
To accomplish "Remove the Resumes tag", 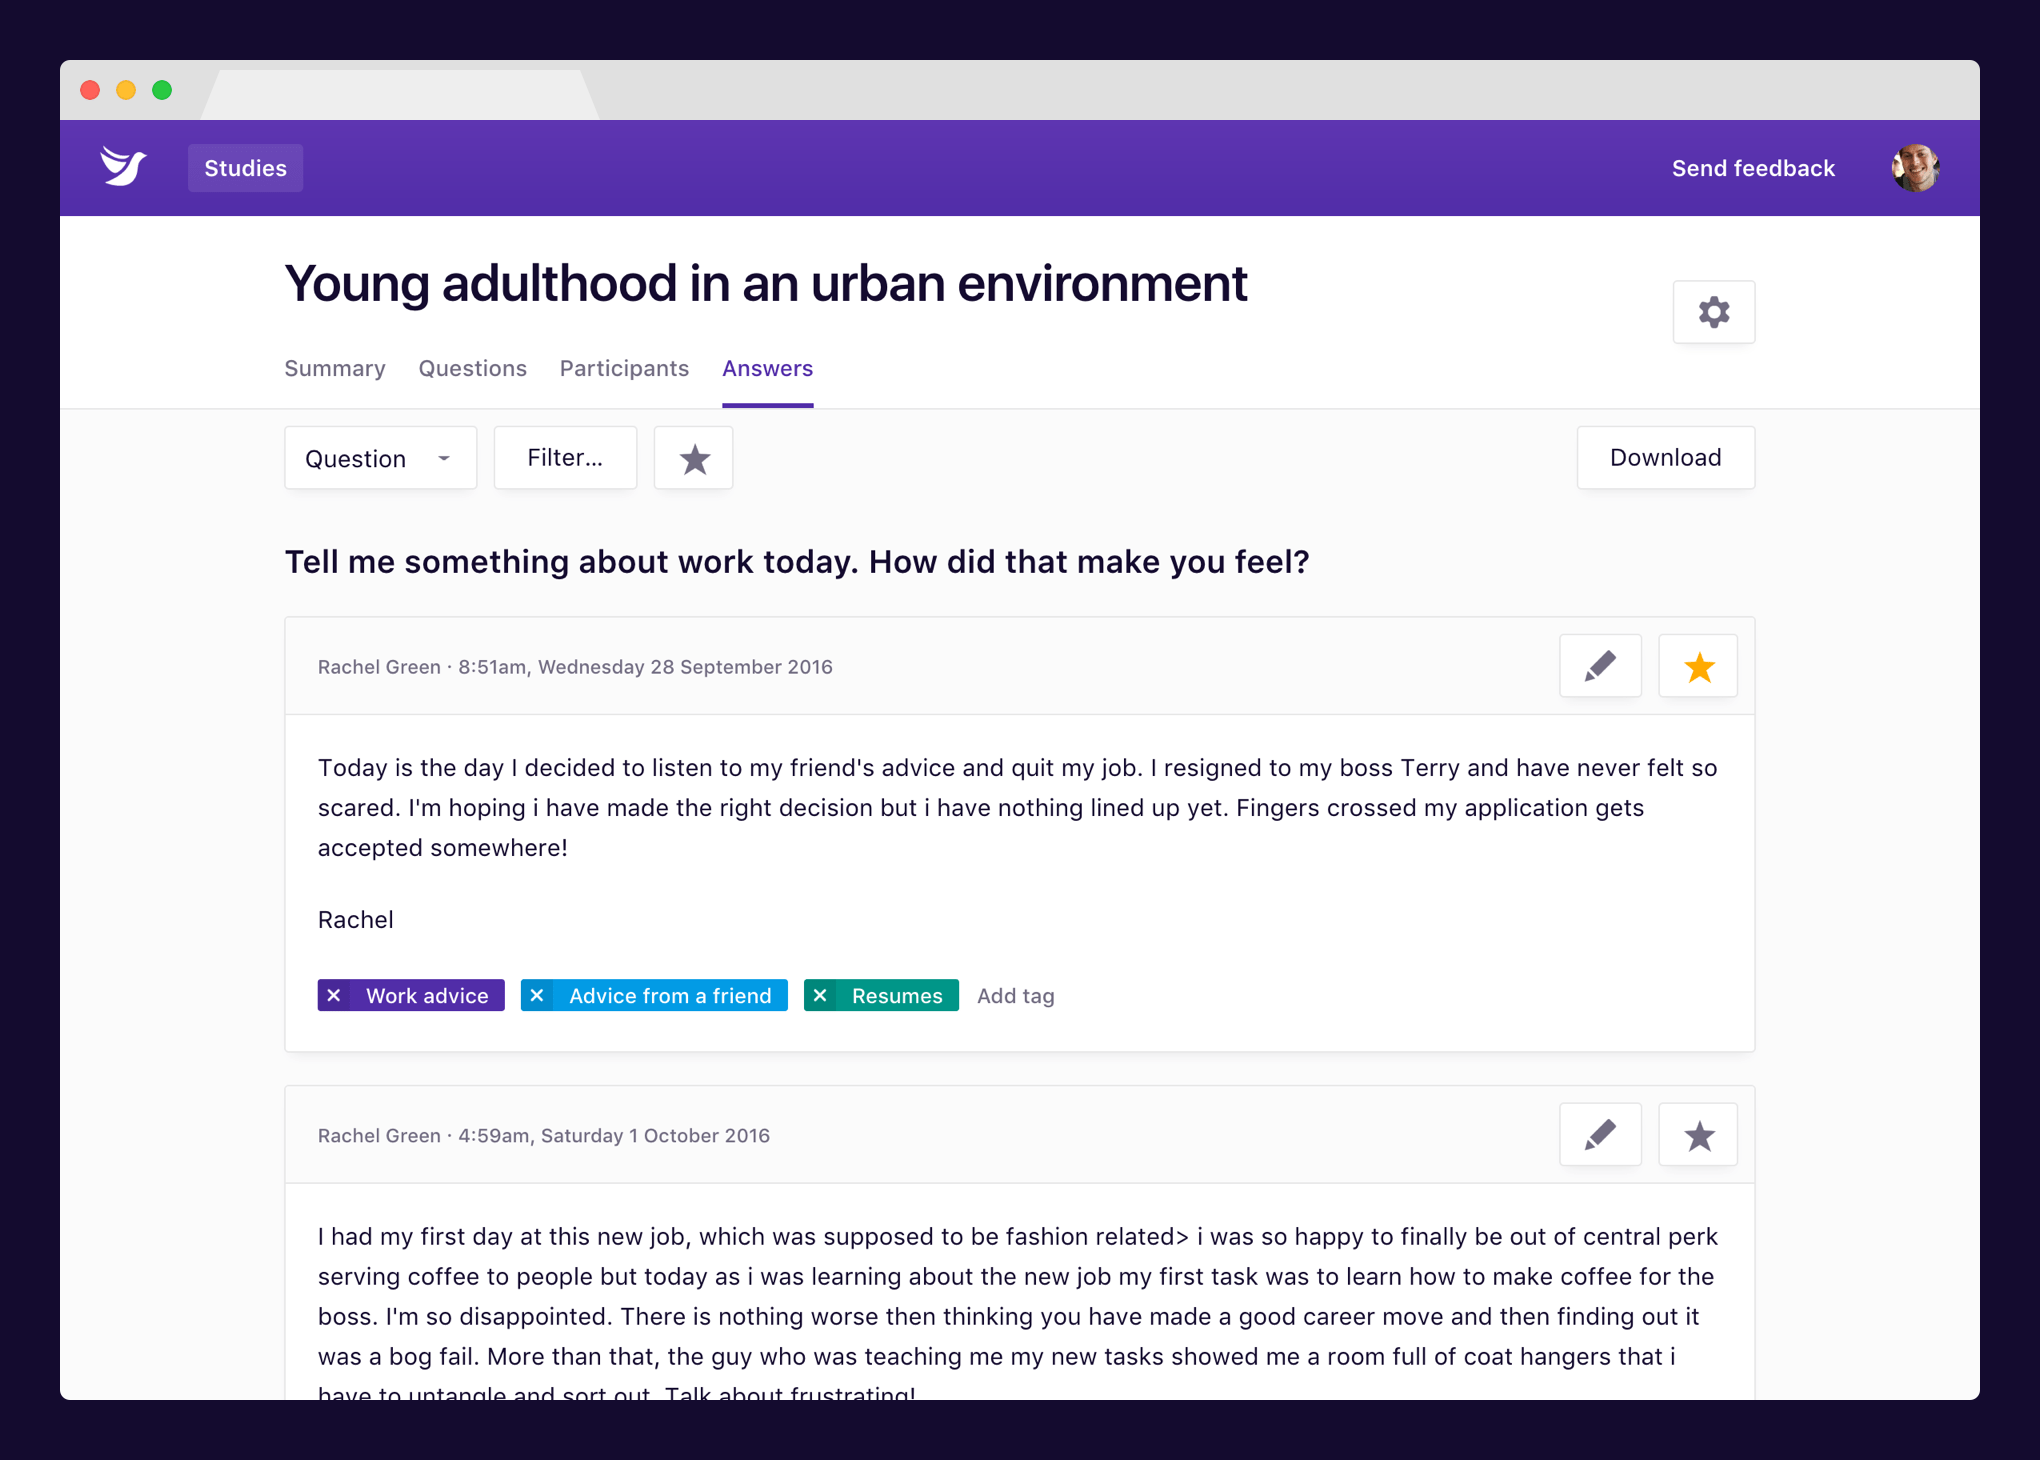I will coord(820,996).
